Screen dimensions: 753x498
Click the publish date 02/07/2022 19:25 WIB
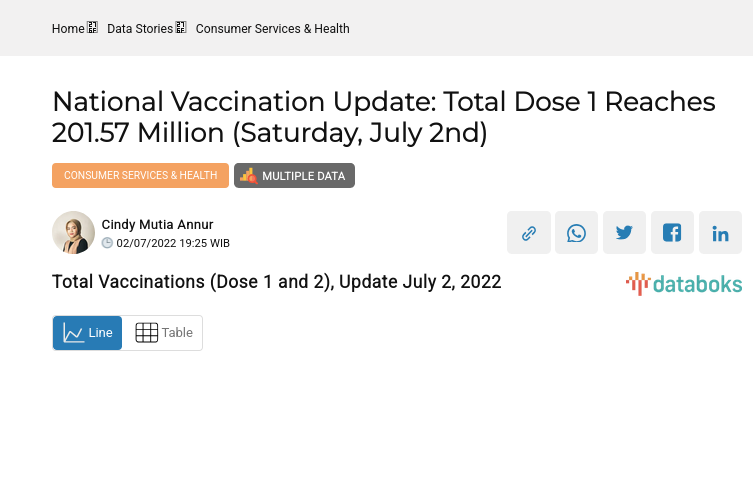[173, 243]
